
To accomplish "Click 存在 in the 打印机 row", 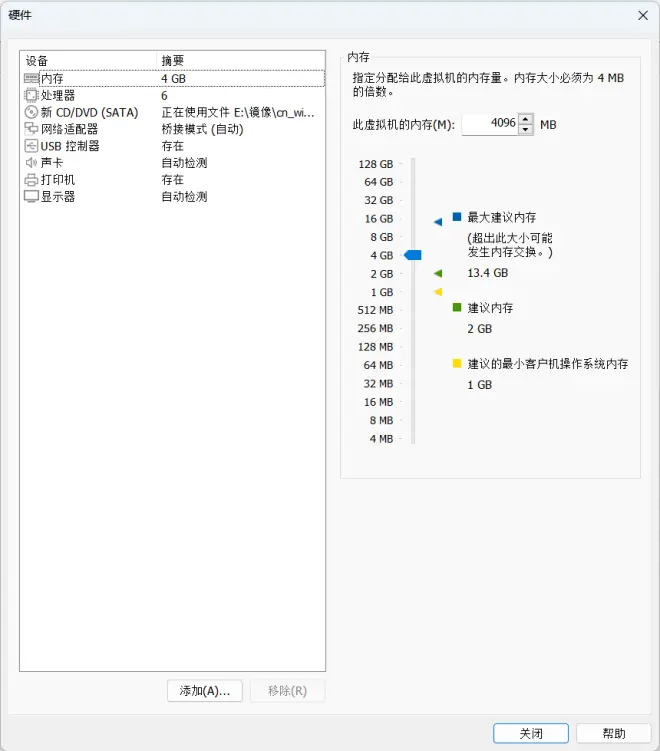I will [x=173, y=180].
